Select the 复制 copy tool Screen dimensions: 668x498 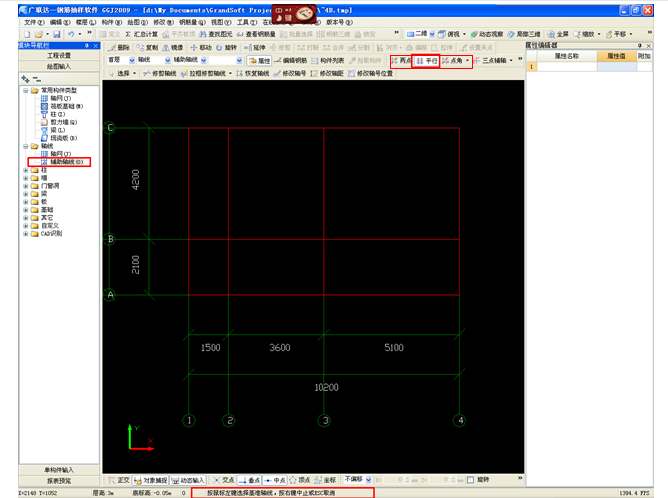[x=147, y=48]
